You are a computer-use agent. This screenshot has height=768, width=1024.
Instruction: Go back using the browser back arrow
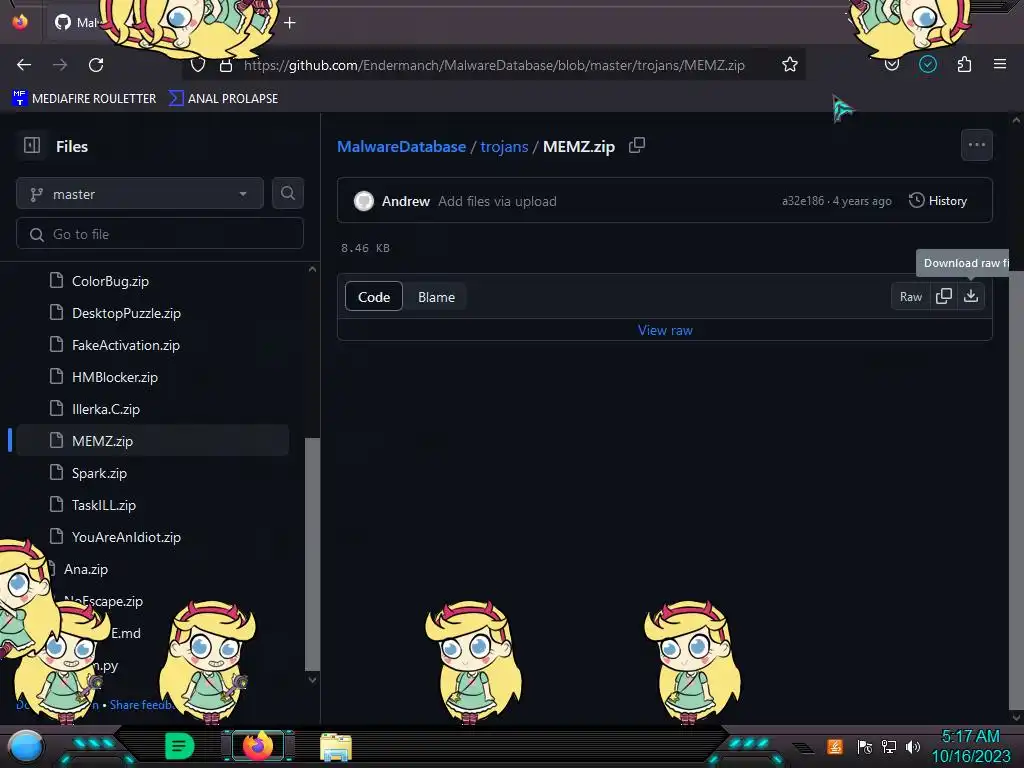coord(24,65)
